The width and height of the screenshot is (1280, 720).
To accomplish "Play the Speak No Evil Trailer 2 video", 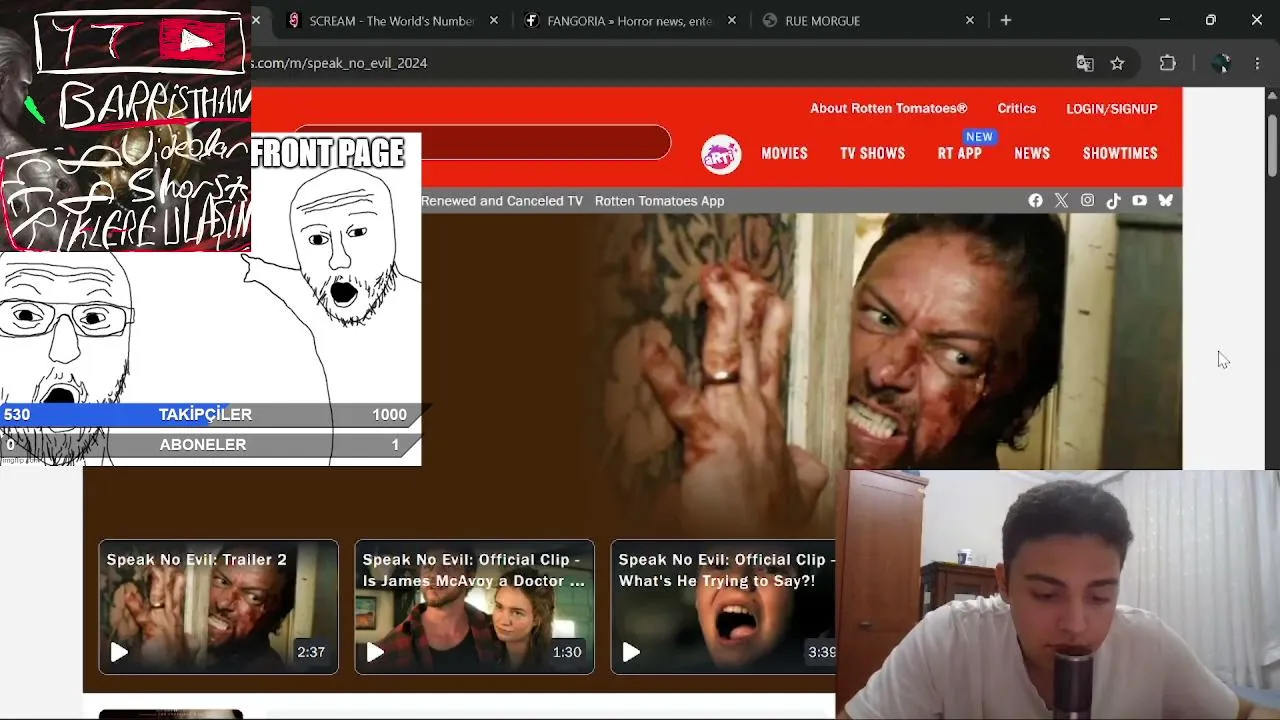I will point(119,652).
